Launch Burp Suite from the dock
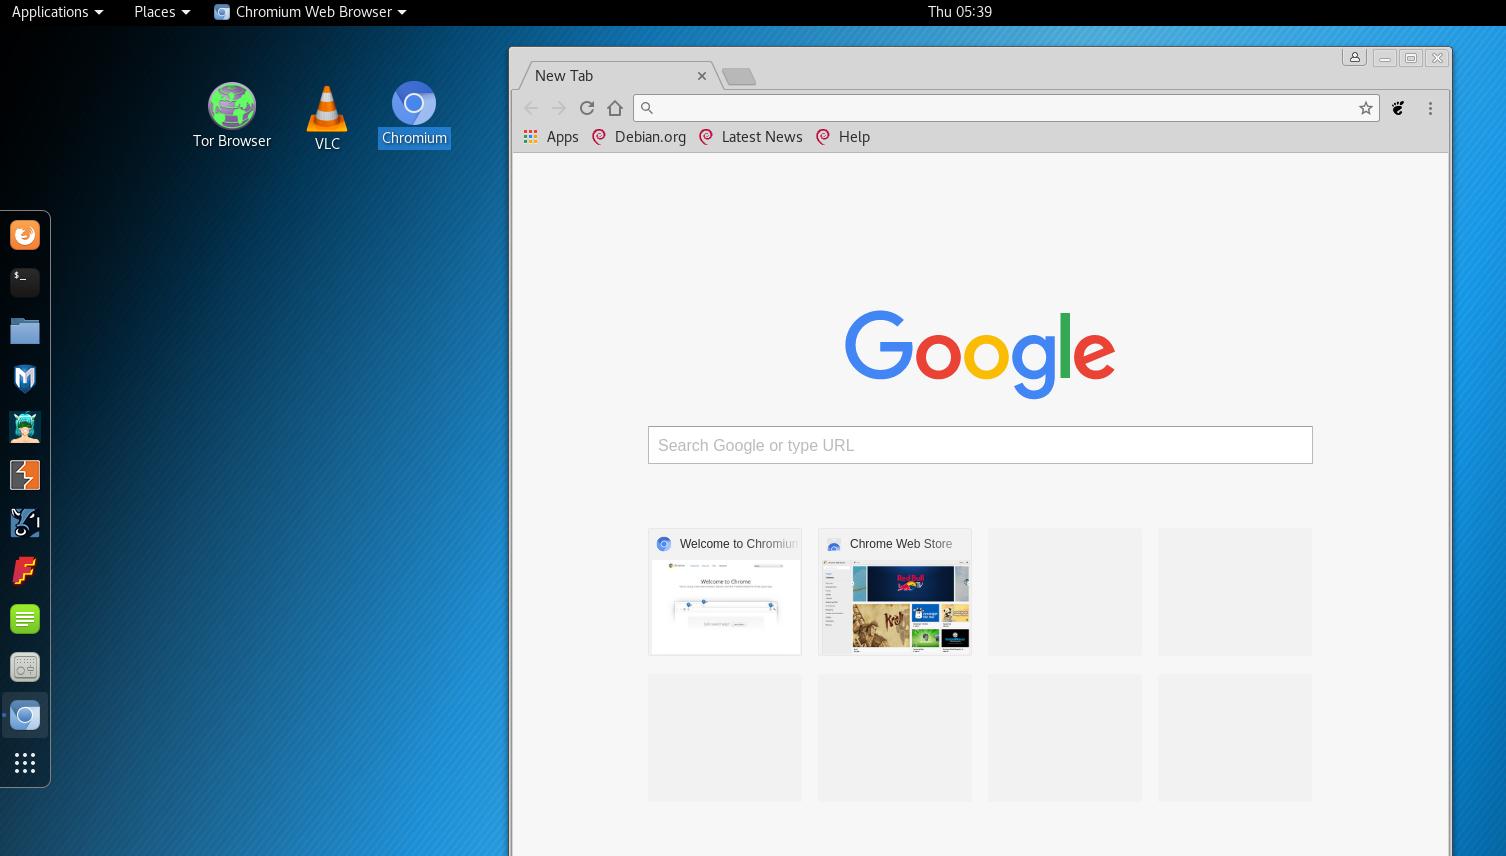This screenshot has width=1506, height=856. tap(25, 475)
